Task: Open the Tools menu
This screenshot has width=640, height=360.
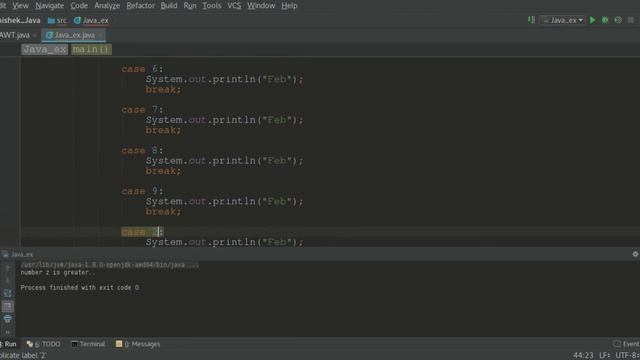Action: [211, 6]
